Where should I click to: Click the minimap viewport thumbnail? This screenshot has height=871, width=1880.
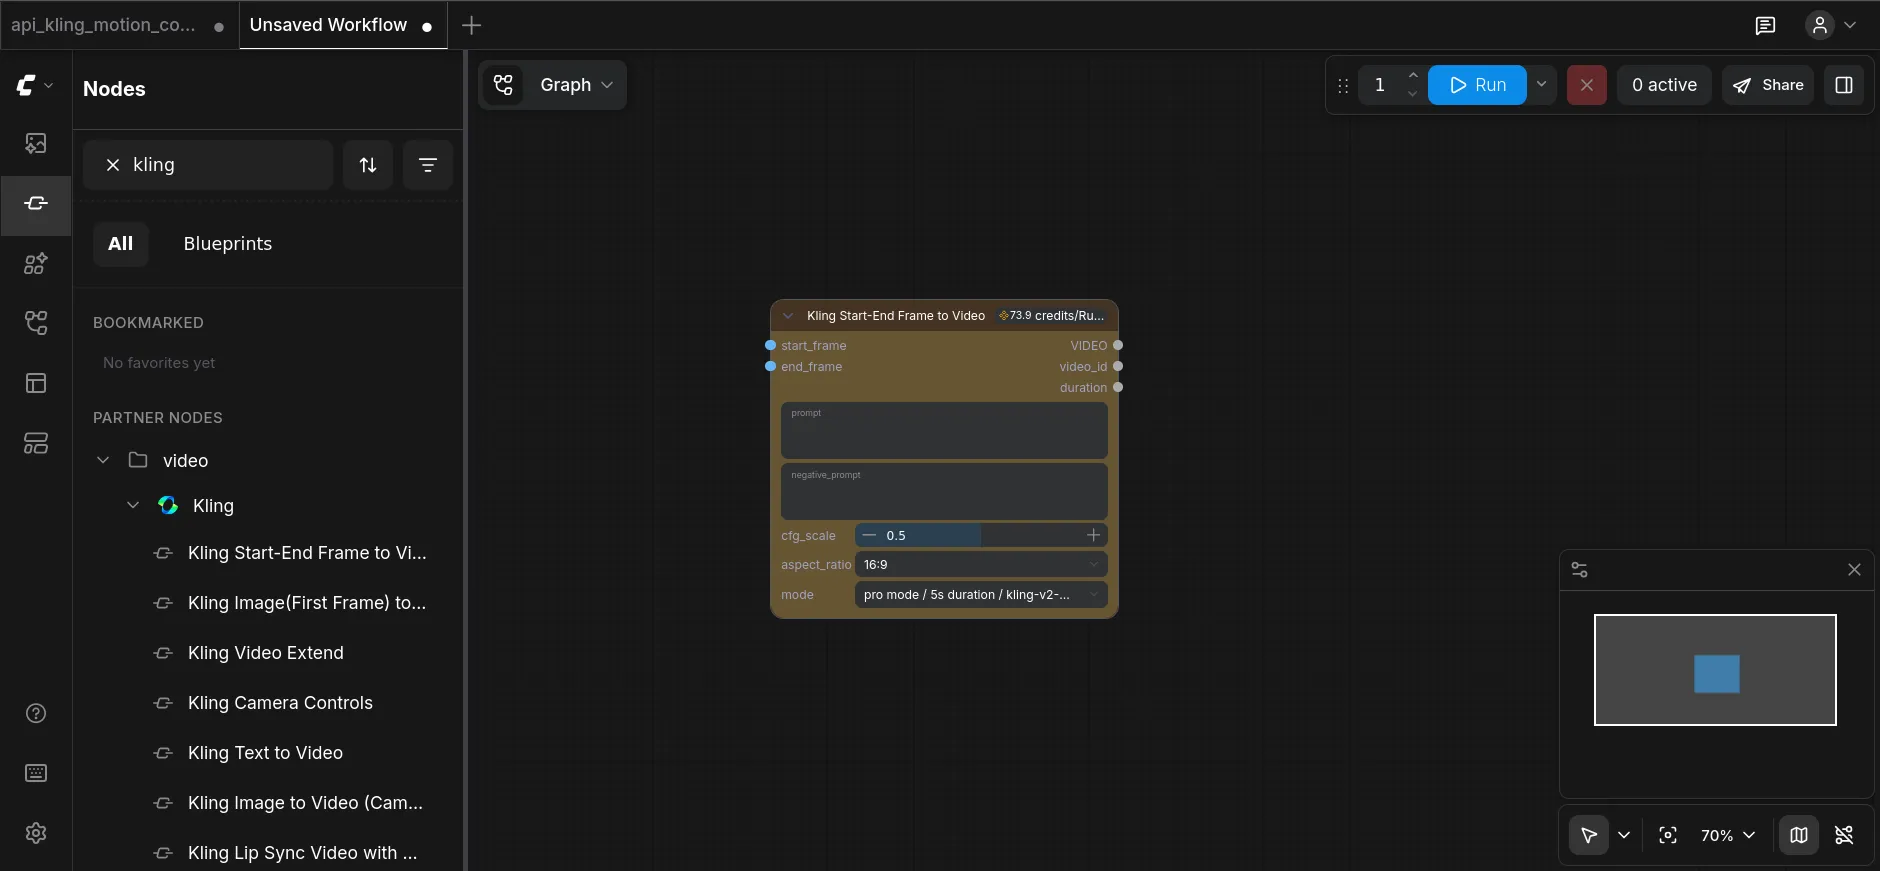pos(1715,670)
